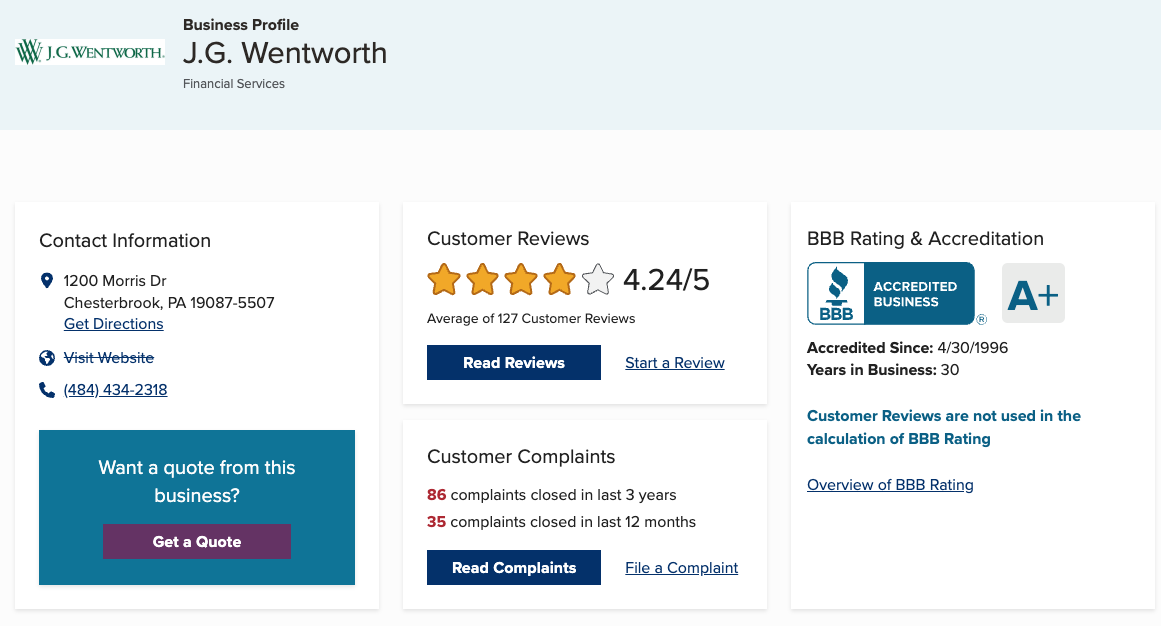Call the (484) 434-2318 phone number
The height and width of the screenshot is (626, 1161).
click(116, 390)
